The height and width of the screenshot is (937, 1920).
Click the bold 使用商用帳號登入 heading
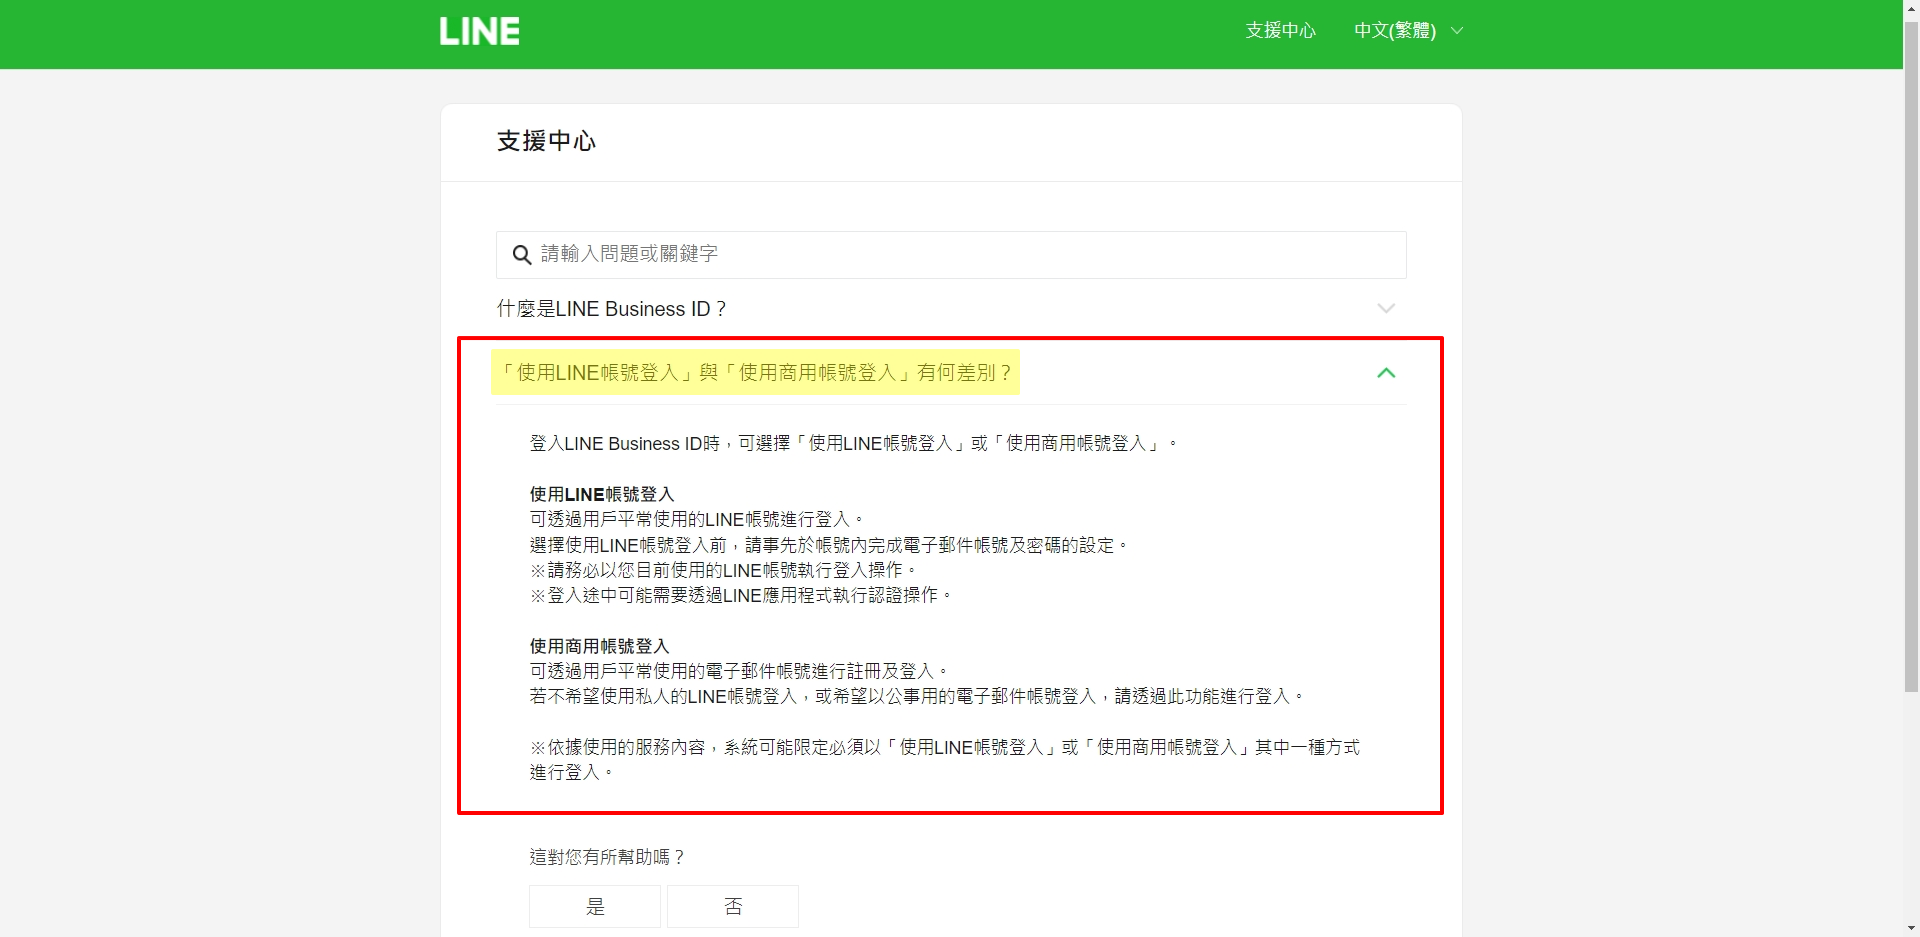coord(599,646)
